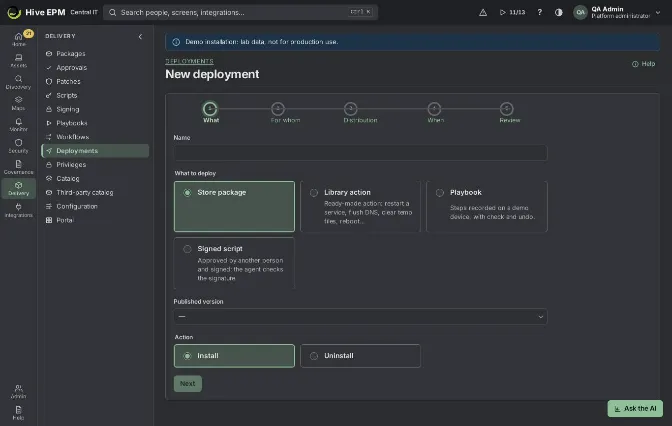Go to Approvals in Delivery menu

[95, 68]
